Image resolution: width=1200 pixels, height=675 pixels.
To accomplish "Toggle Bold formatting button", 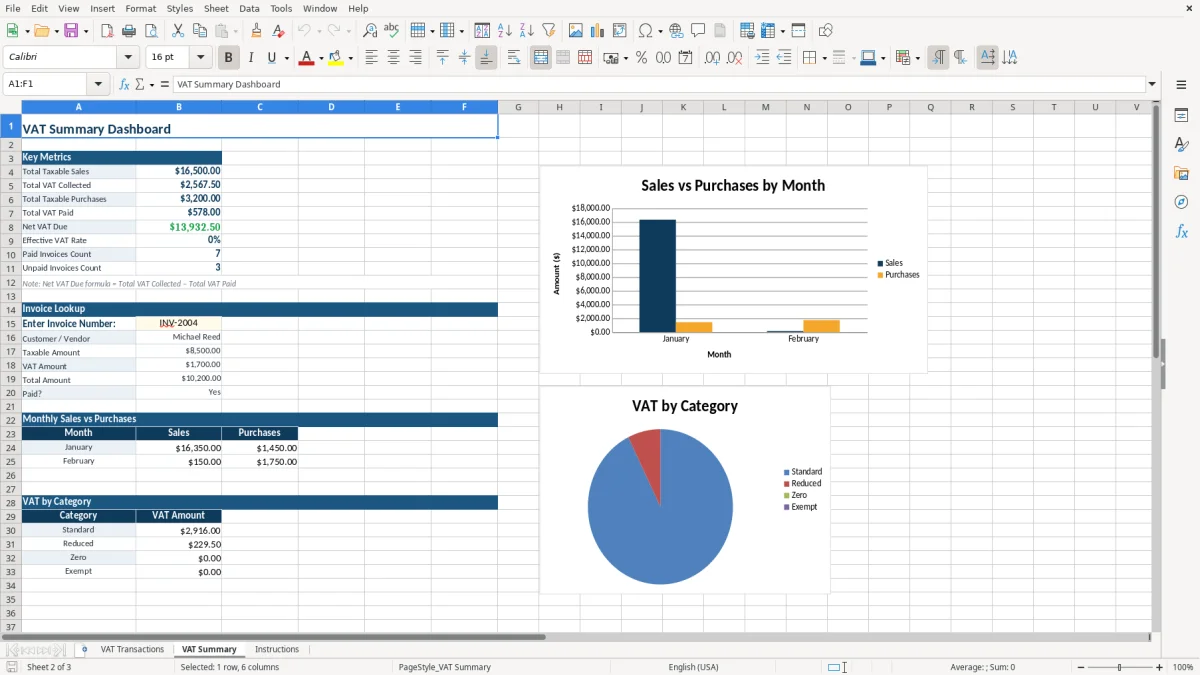I will [x=228, y=58].
